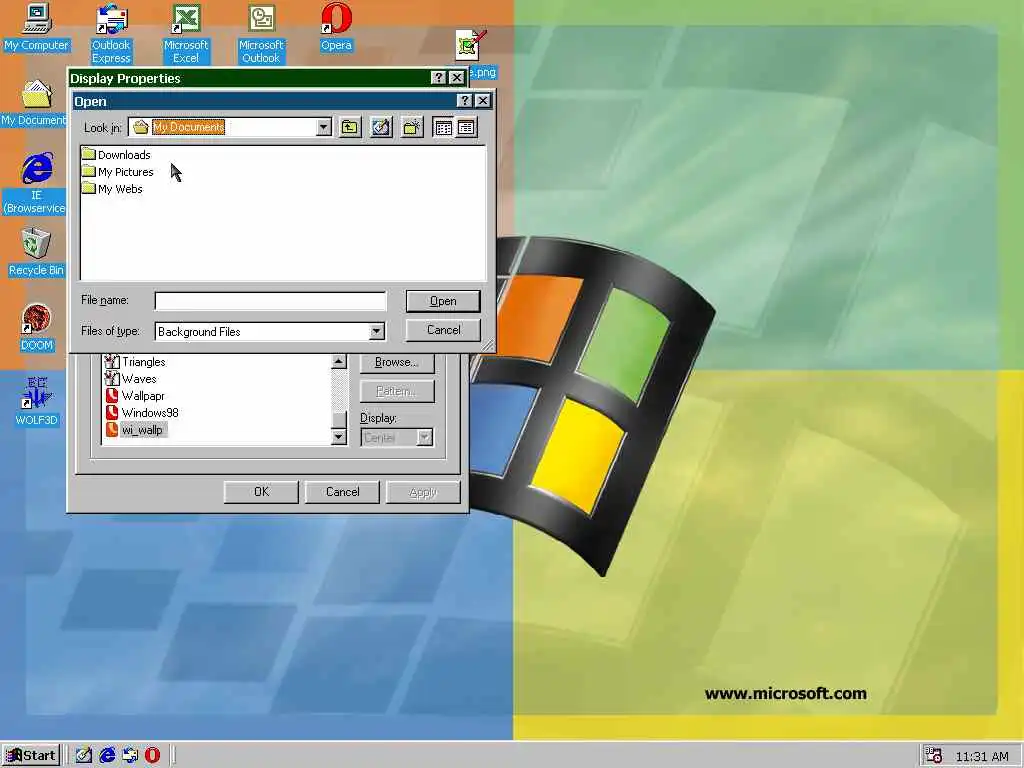Click the File name input field
This screenshot has width=1024, height=768.
[x=270, y=301]
